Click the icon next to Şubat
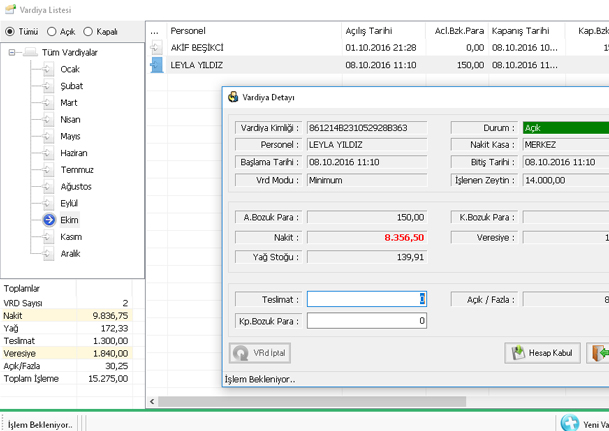609x431 pixels. coord(47,86)
